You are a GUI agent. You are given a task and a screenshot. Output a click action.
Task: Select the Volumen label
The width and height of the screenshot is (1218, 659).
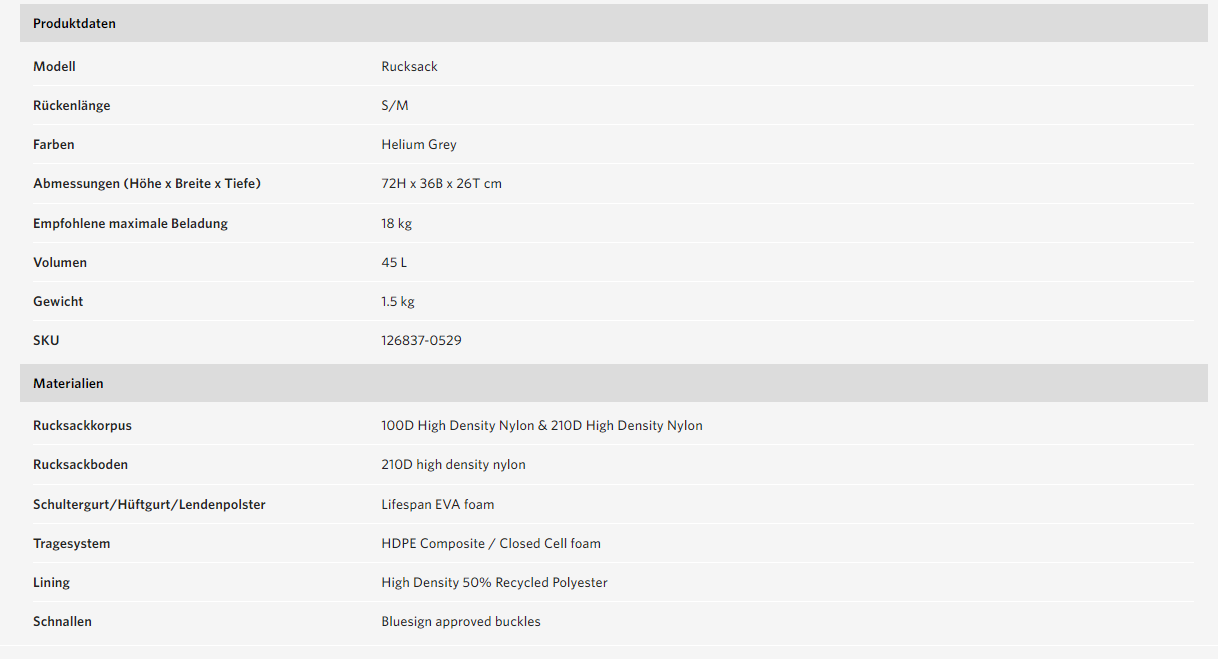tap(59, 262)
